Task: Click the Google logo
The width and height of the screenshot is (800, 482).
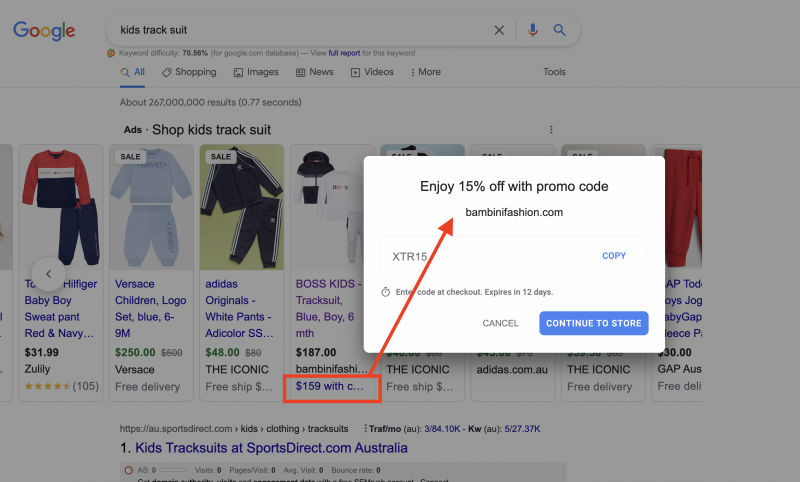Action: 44,31
